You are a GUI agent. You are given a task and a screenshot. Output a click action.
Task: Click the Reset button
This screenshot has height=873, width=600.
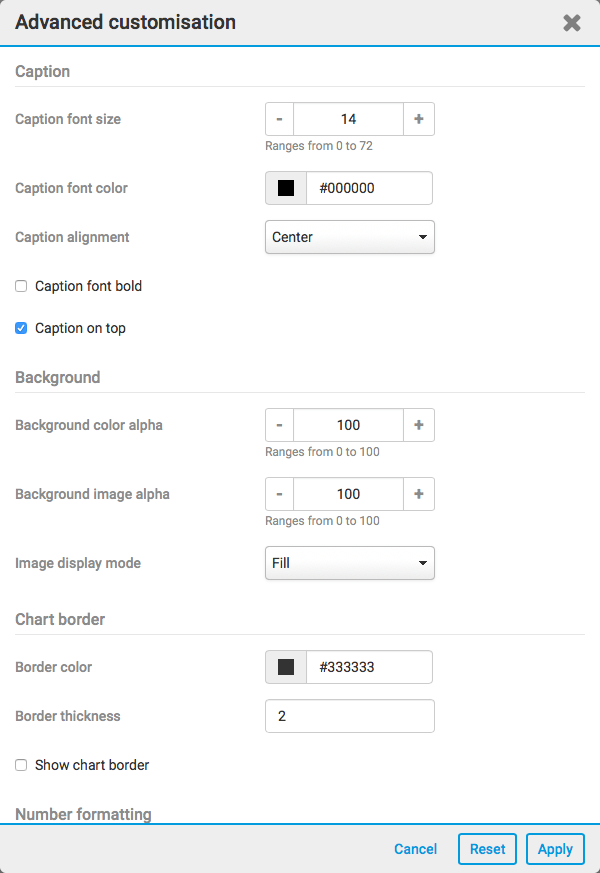tap(488, 849)
